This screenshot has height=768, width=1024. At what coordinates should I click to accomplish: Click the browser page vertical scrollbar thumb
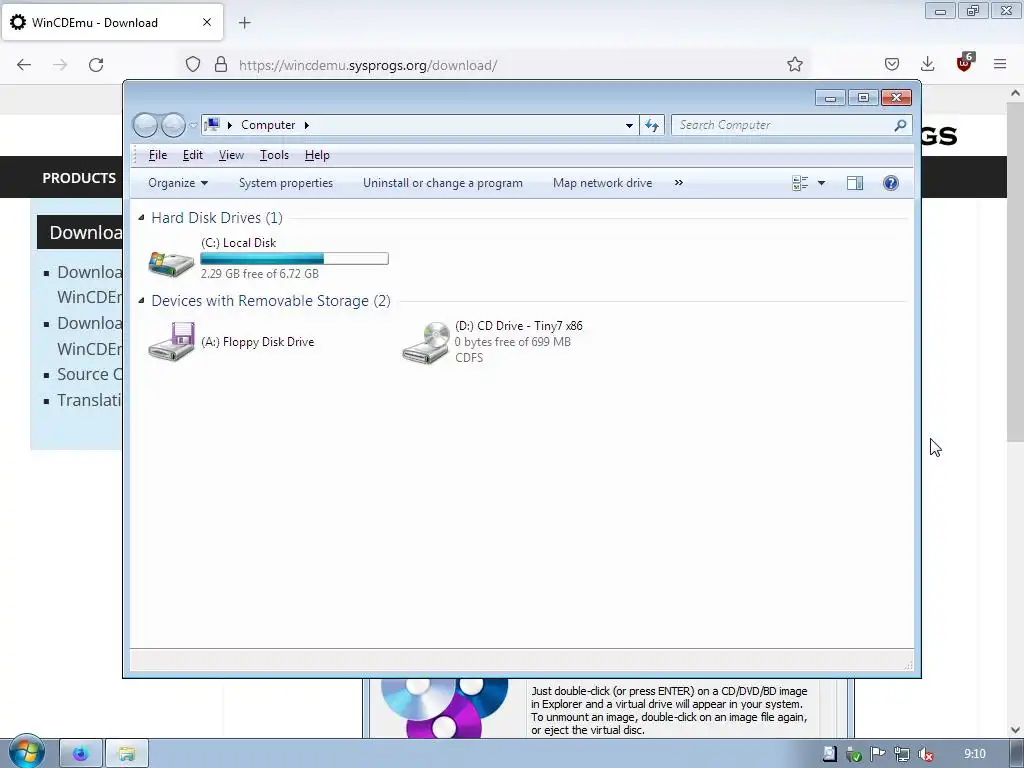[1014, 271]
